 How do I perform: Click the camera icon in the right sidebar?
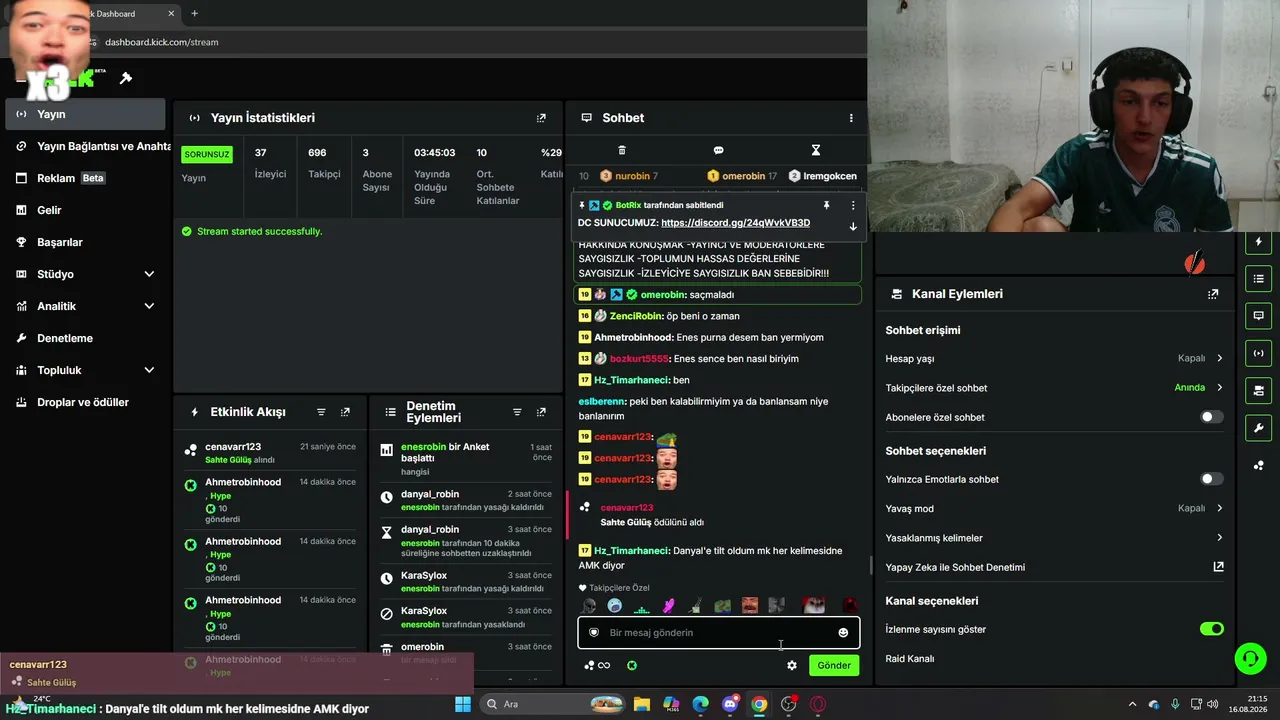point(1259,390)
